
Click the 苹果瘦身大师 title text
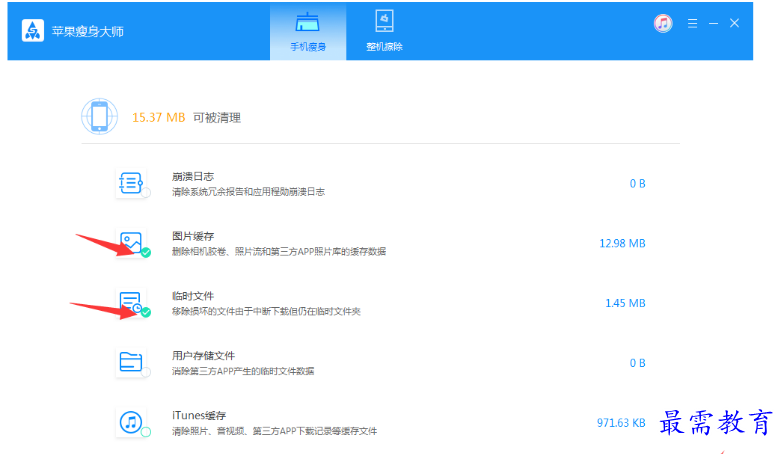click(88, 31)
